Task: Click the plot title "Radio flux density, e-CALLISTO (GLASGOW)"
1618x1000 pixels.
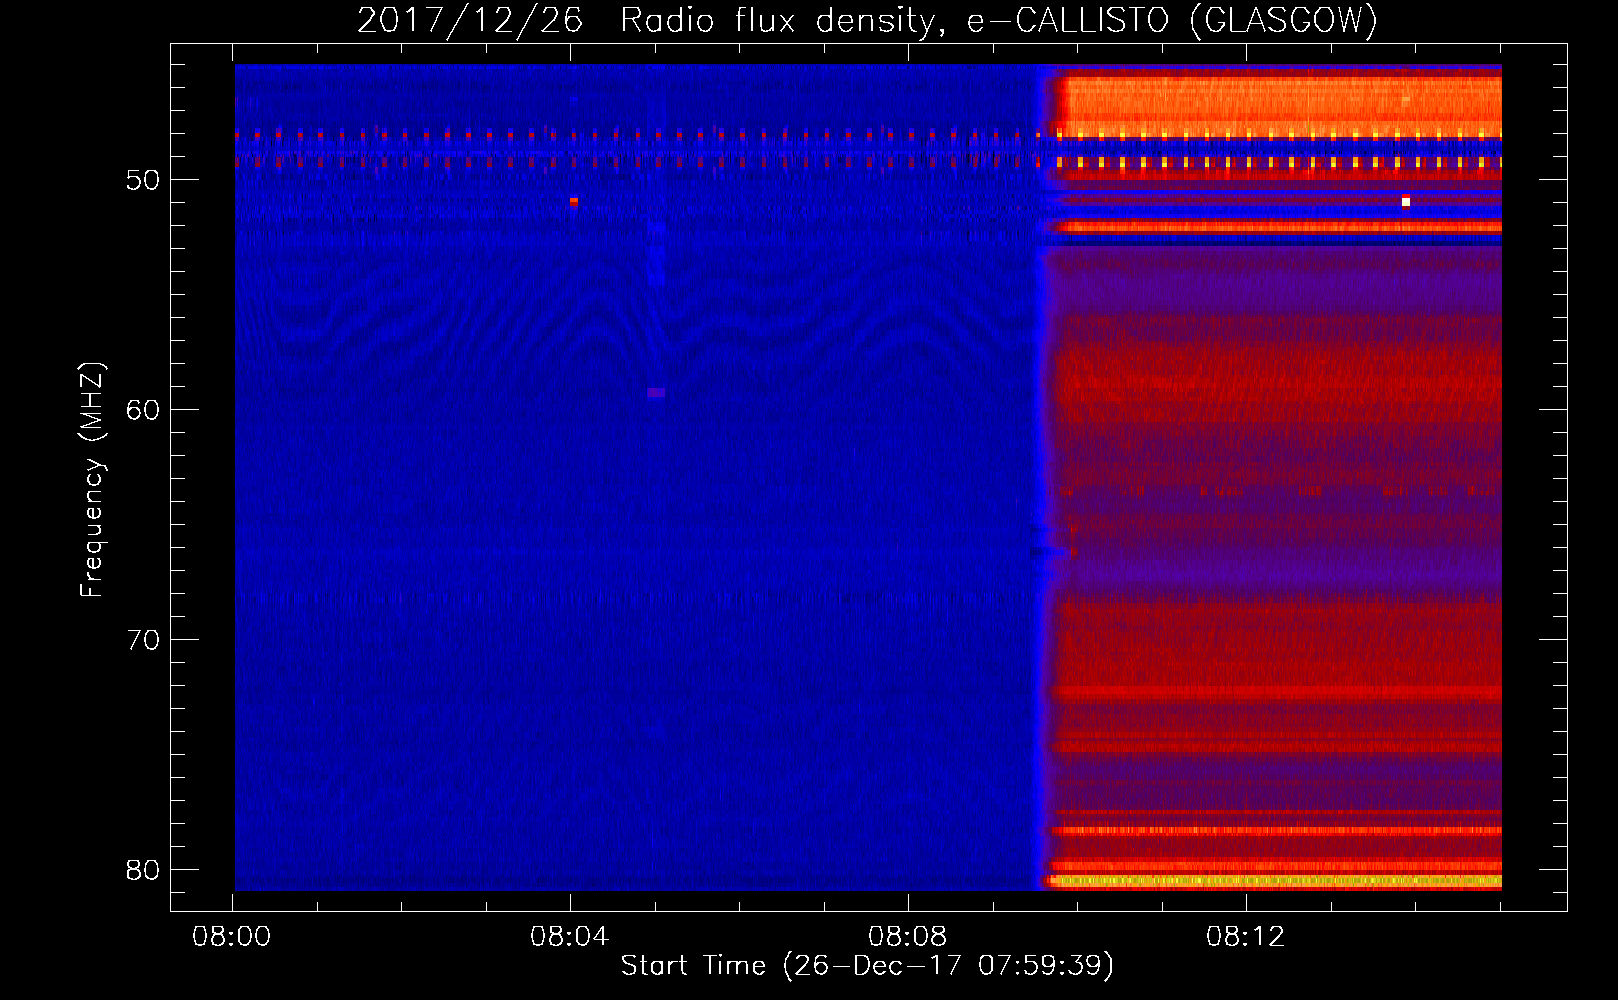Action: [999, 20]
